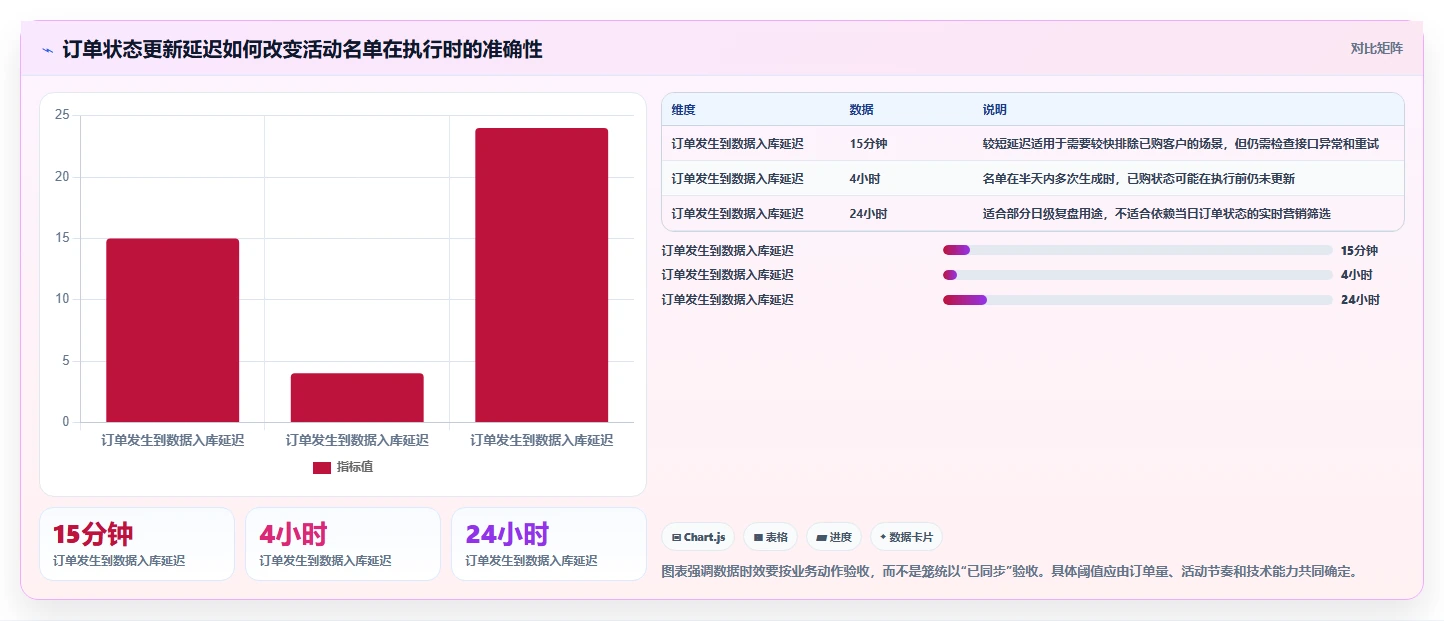Image resolution: width=1444 pixels, height=621 pixels.
Task: Select the Chart.js tag chip
Action: coord(698,537)
